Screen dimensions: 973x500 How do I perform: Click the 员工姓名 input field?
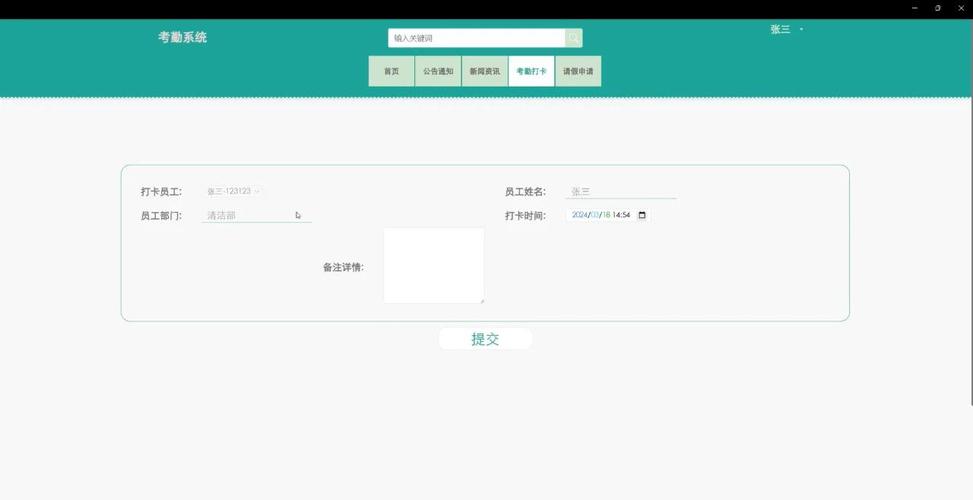[x=621, y=192]
